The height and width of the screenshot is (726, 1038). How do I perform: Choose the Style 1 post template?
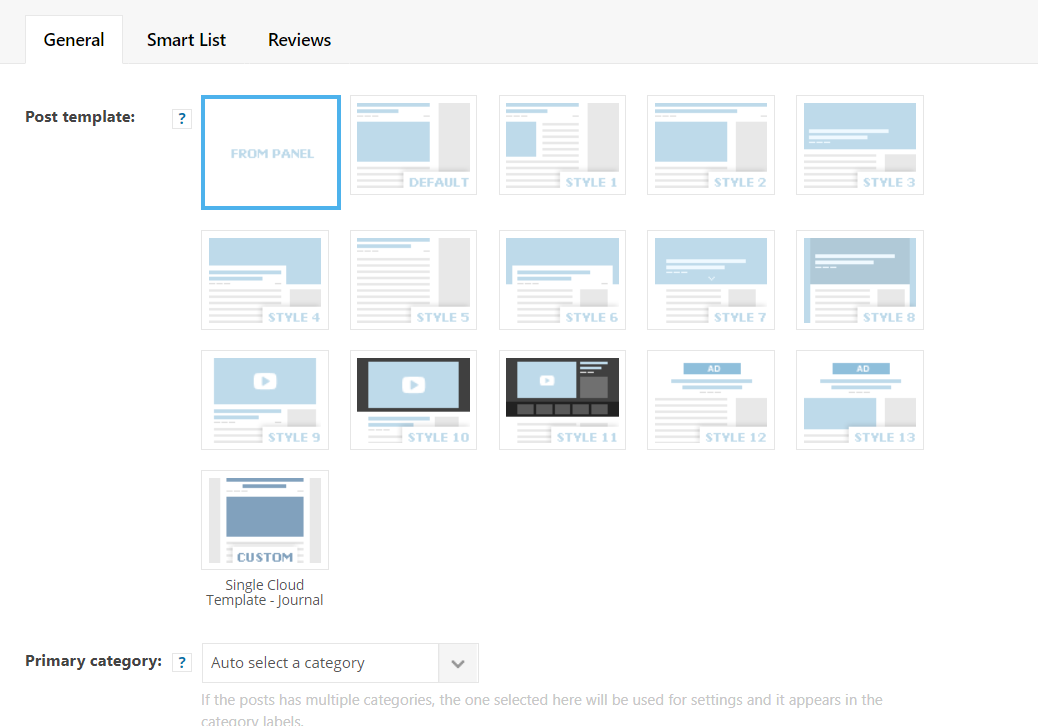pos(562,145)
